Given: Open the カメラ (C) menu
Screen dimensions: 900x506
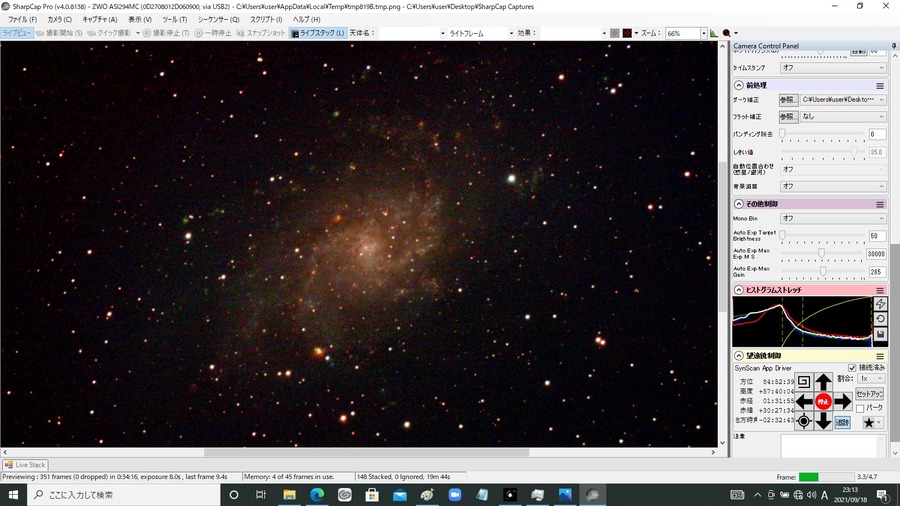Looking at the screenshot, I should tap(60, 20).
